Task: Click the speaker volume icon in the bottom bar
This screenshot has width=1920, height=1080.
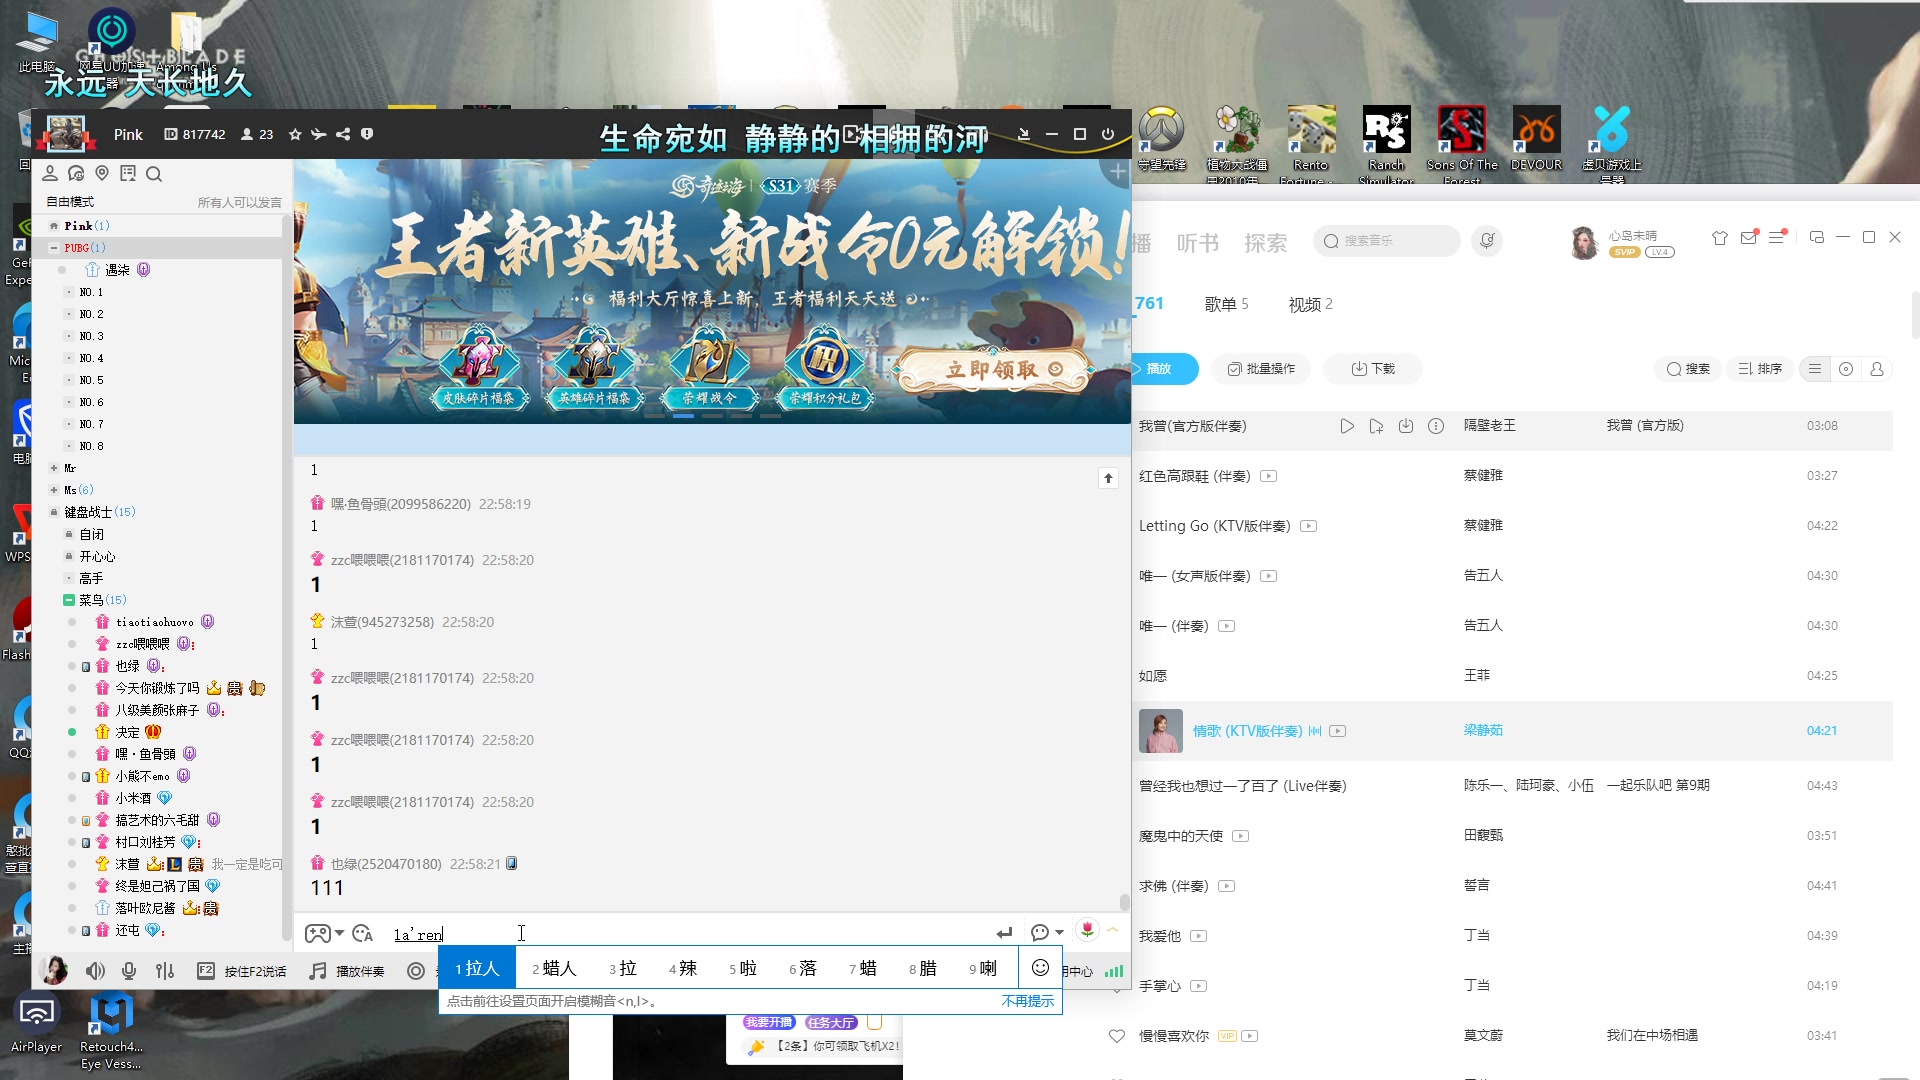Action: (95, 971)
